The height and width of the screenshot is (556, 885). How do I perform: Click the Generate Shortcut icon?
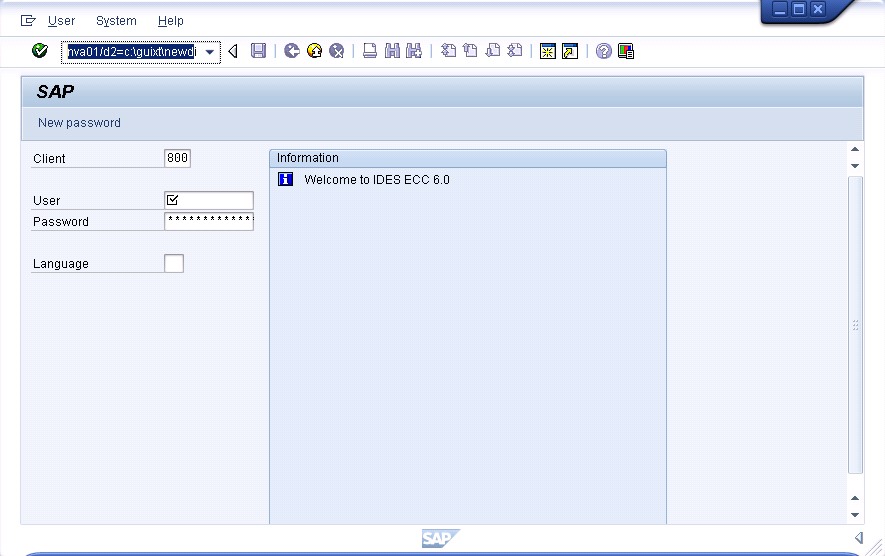[x=570, y=51]
